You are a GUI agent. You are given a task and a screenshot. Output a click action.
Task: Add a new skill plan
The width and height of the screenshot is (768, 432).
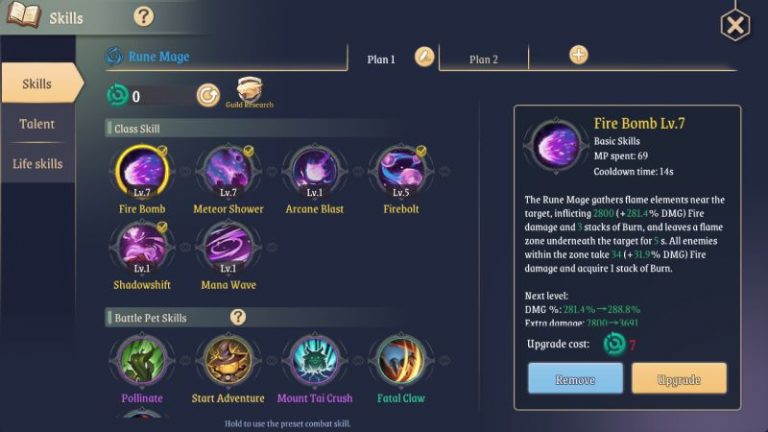click(x=578, y=55)
